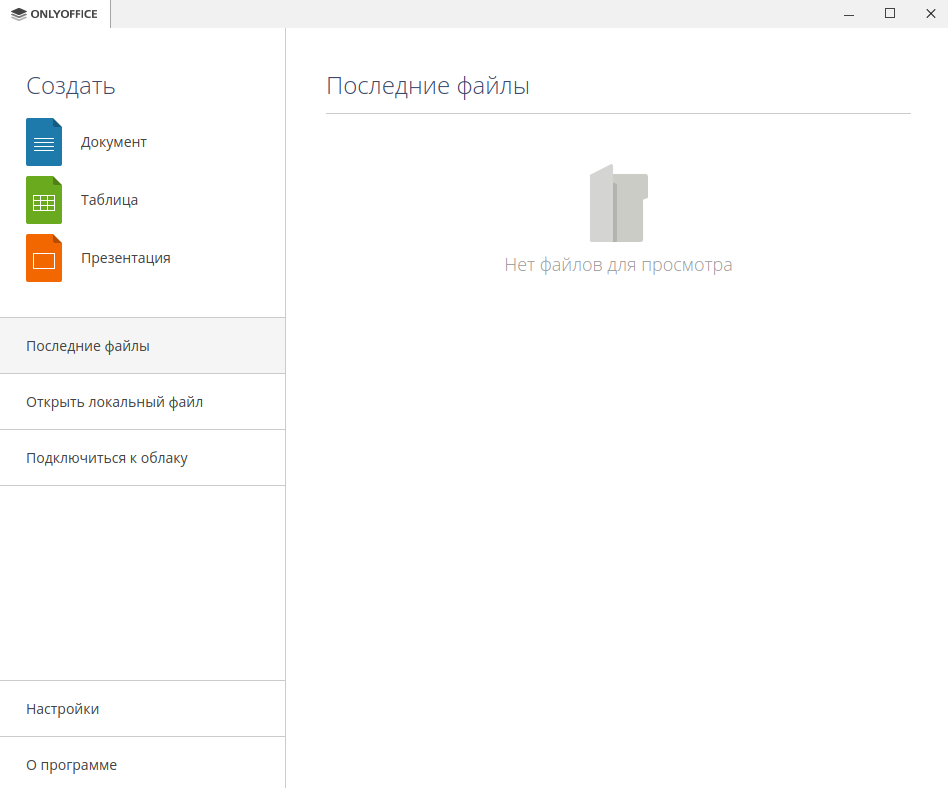Click the Последние файлы page heading
This screenshot has height=788, width=948.
[x=428, y=86]
